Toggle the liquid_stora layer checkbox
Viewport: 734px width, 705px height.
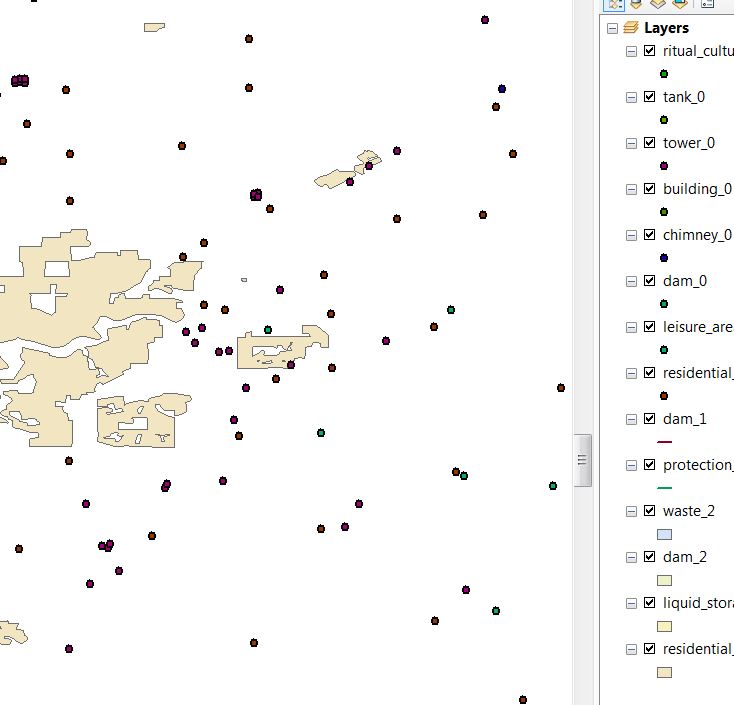tap(649, 602)
